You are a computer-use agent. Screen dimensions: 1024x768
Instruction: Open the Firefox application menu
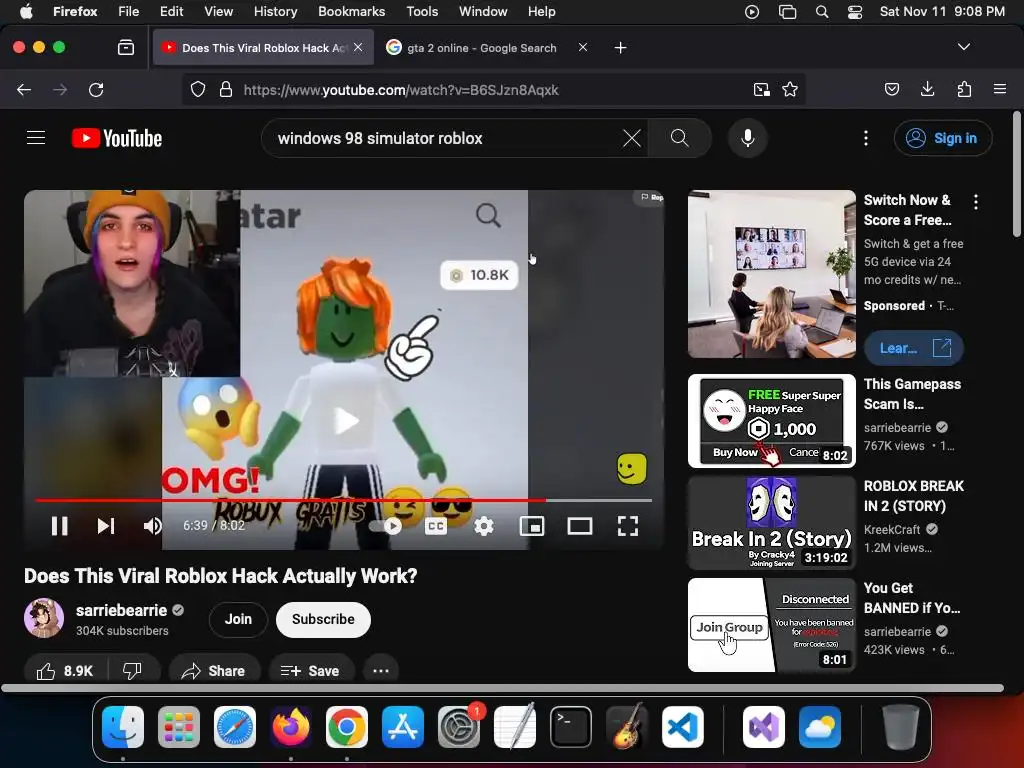tap(1000, 89)
